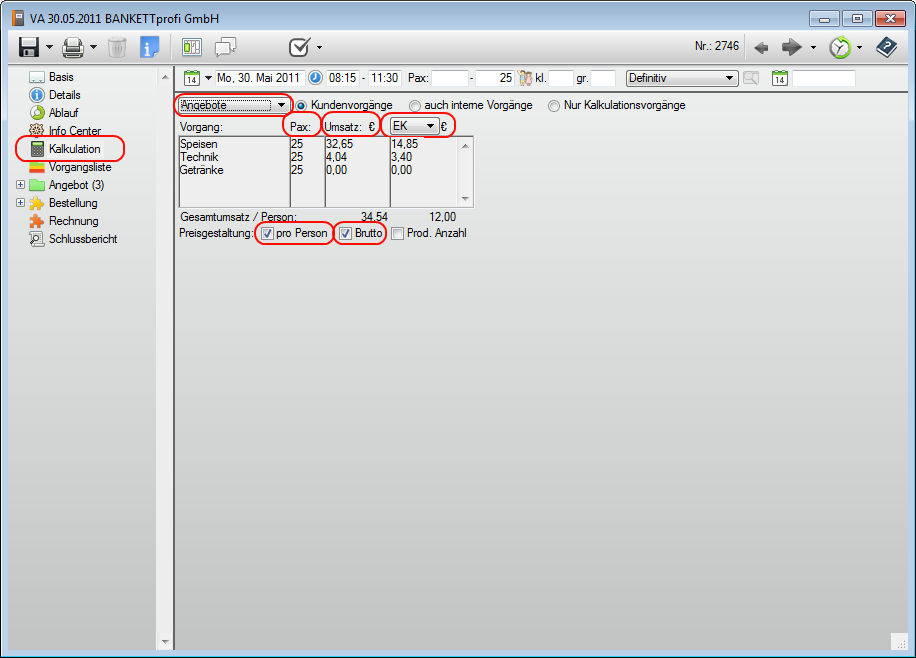916x658 pixels.
Task: Go to previous record with left arrow
Action: (x=761, y=47)
